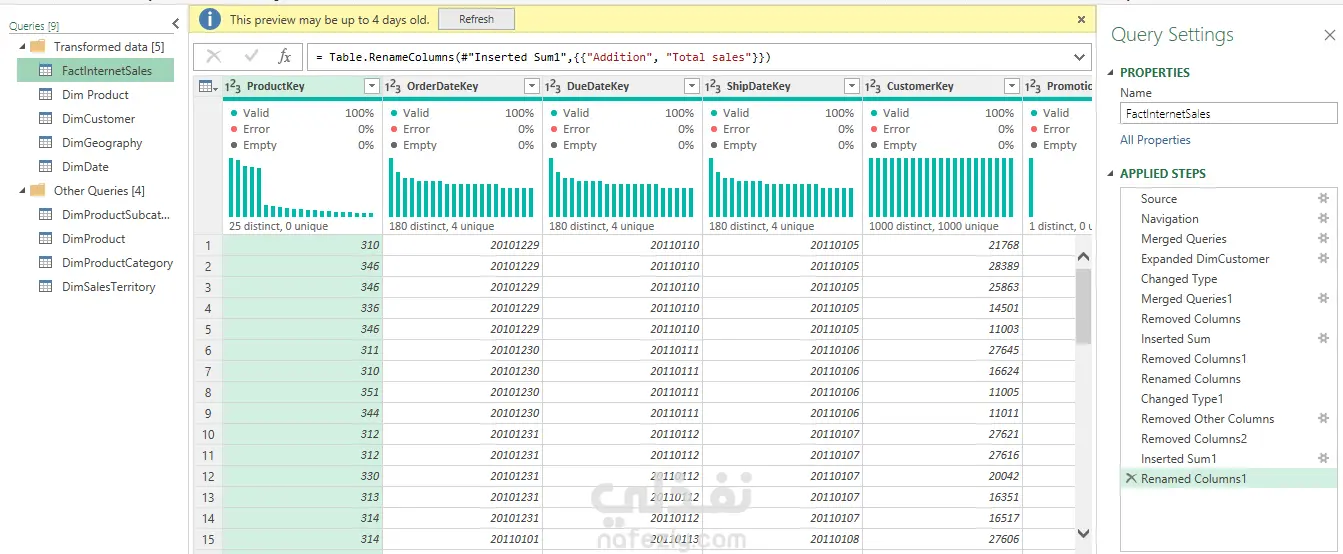The image size is (1343, 554).
Task: Click the CustomerKey distribution histogram
Action: click(x=942, y=187)
